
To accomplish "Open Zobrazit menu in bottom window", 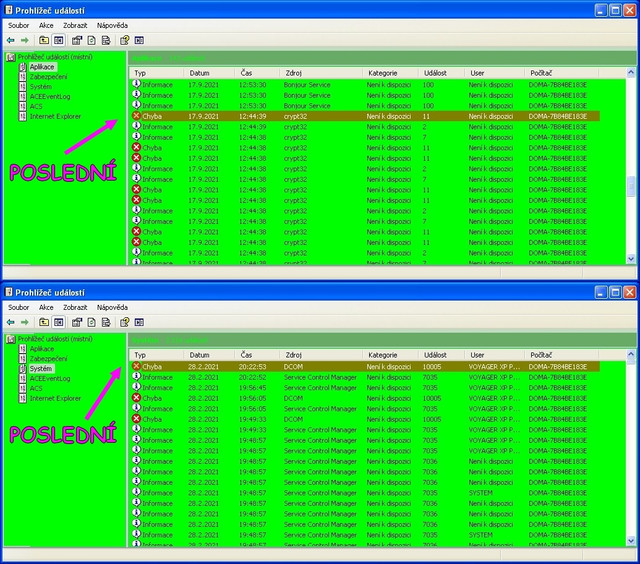I will point(75,307).
